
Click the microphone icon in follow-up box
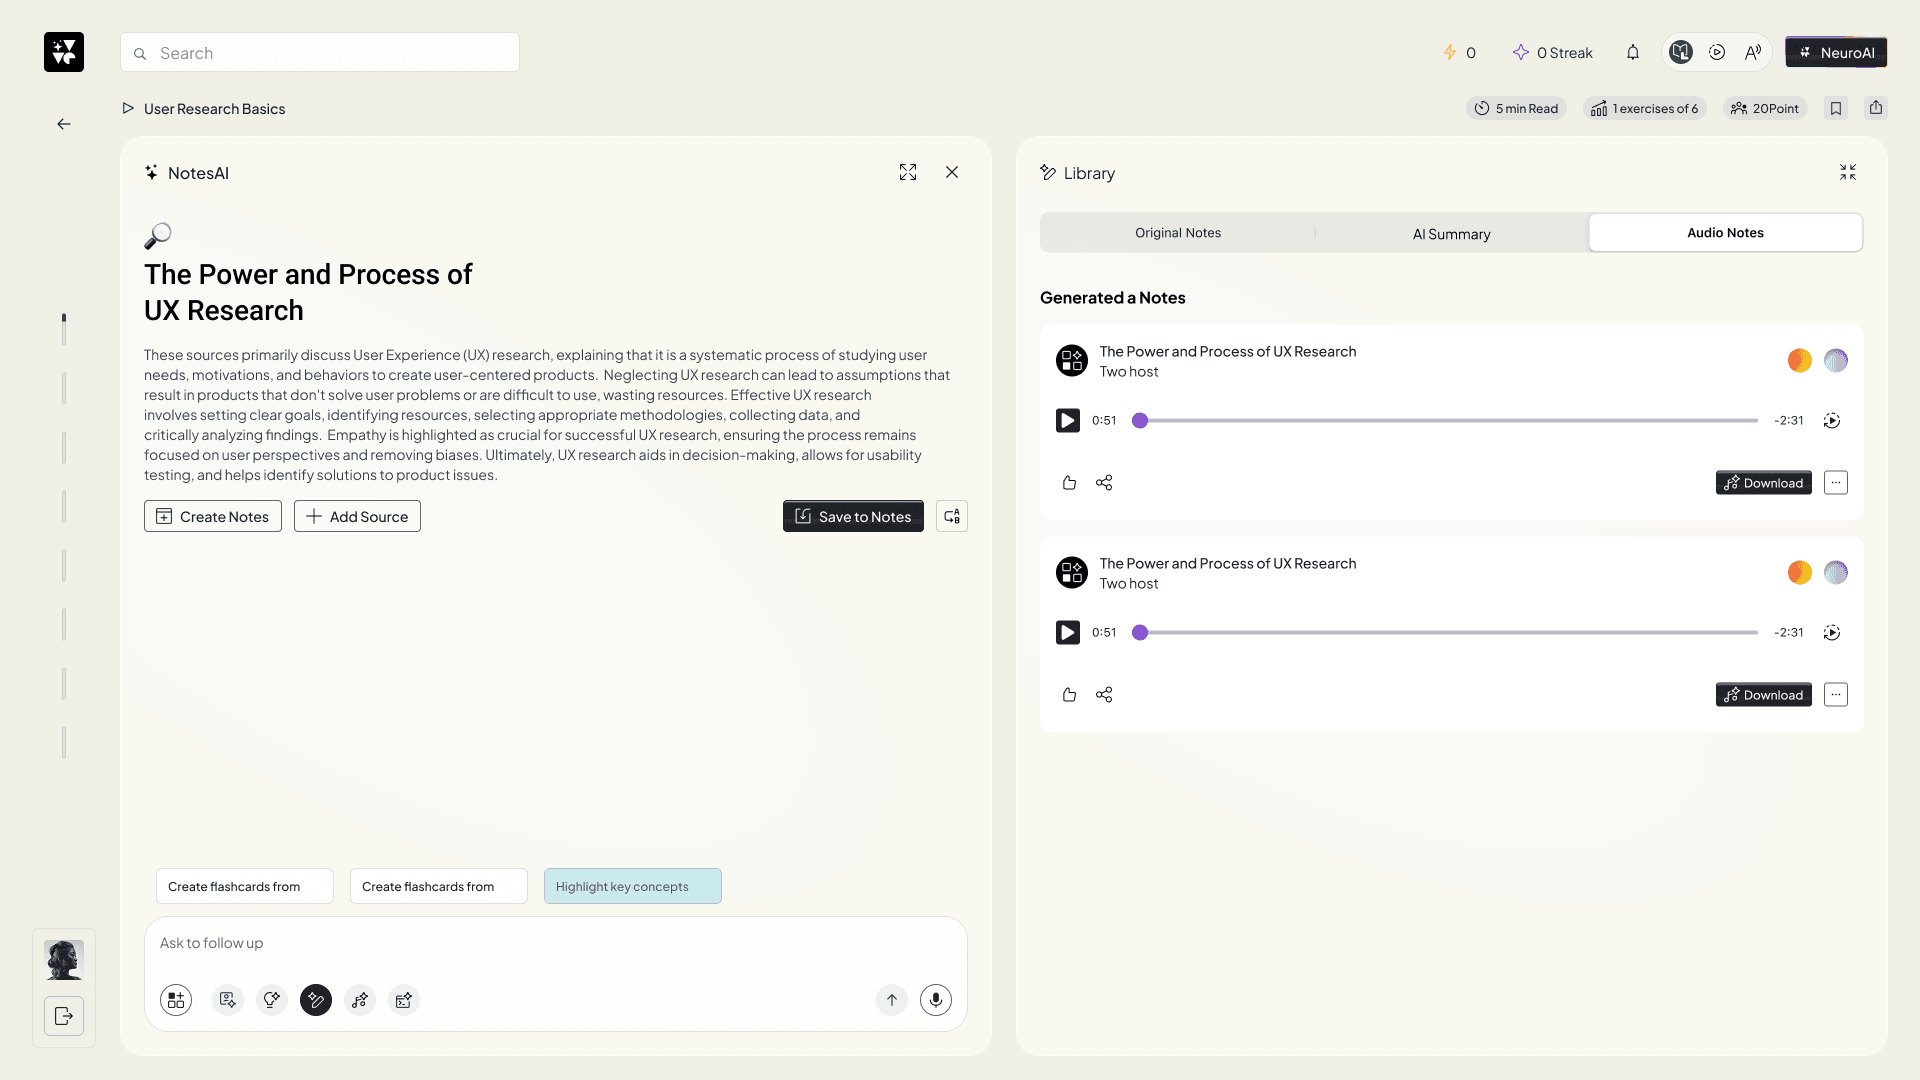pyautogui.click(x=935, y=999)
